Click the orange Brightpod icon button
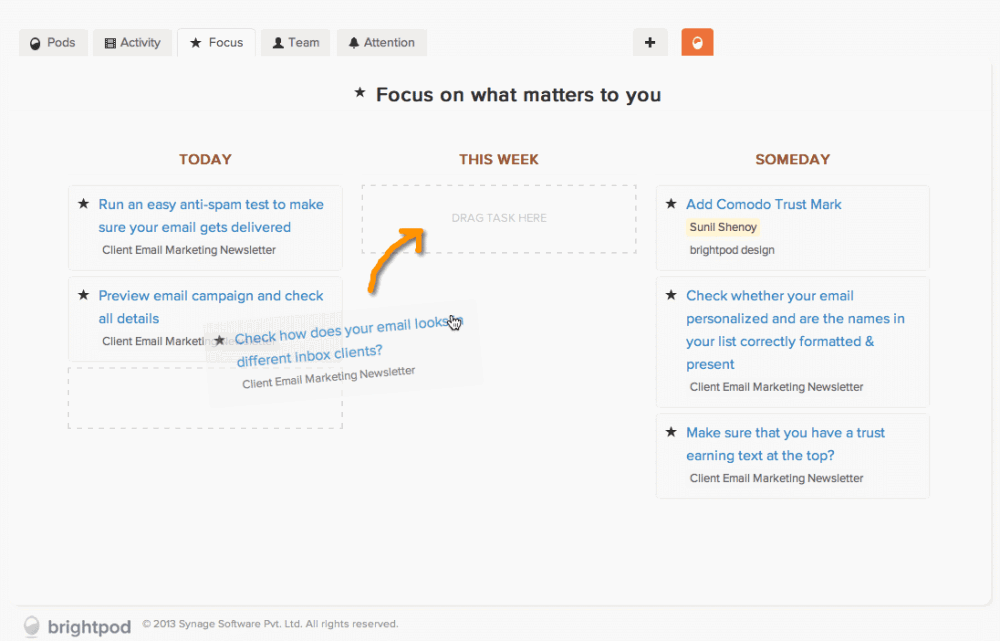 697,42
